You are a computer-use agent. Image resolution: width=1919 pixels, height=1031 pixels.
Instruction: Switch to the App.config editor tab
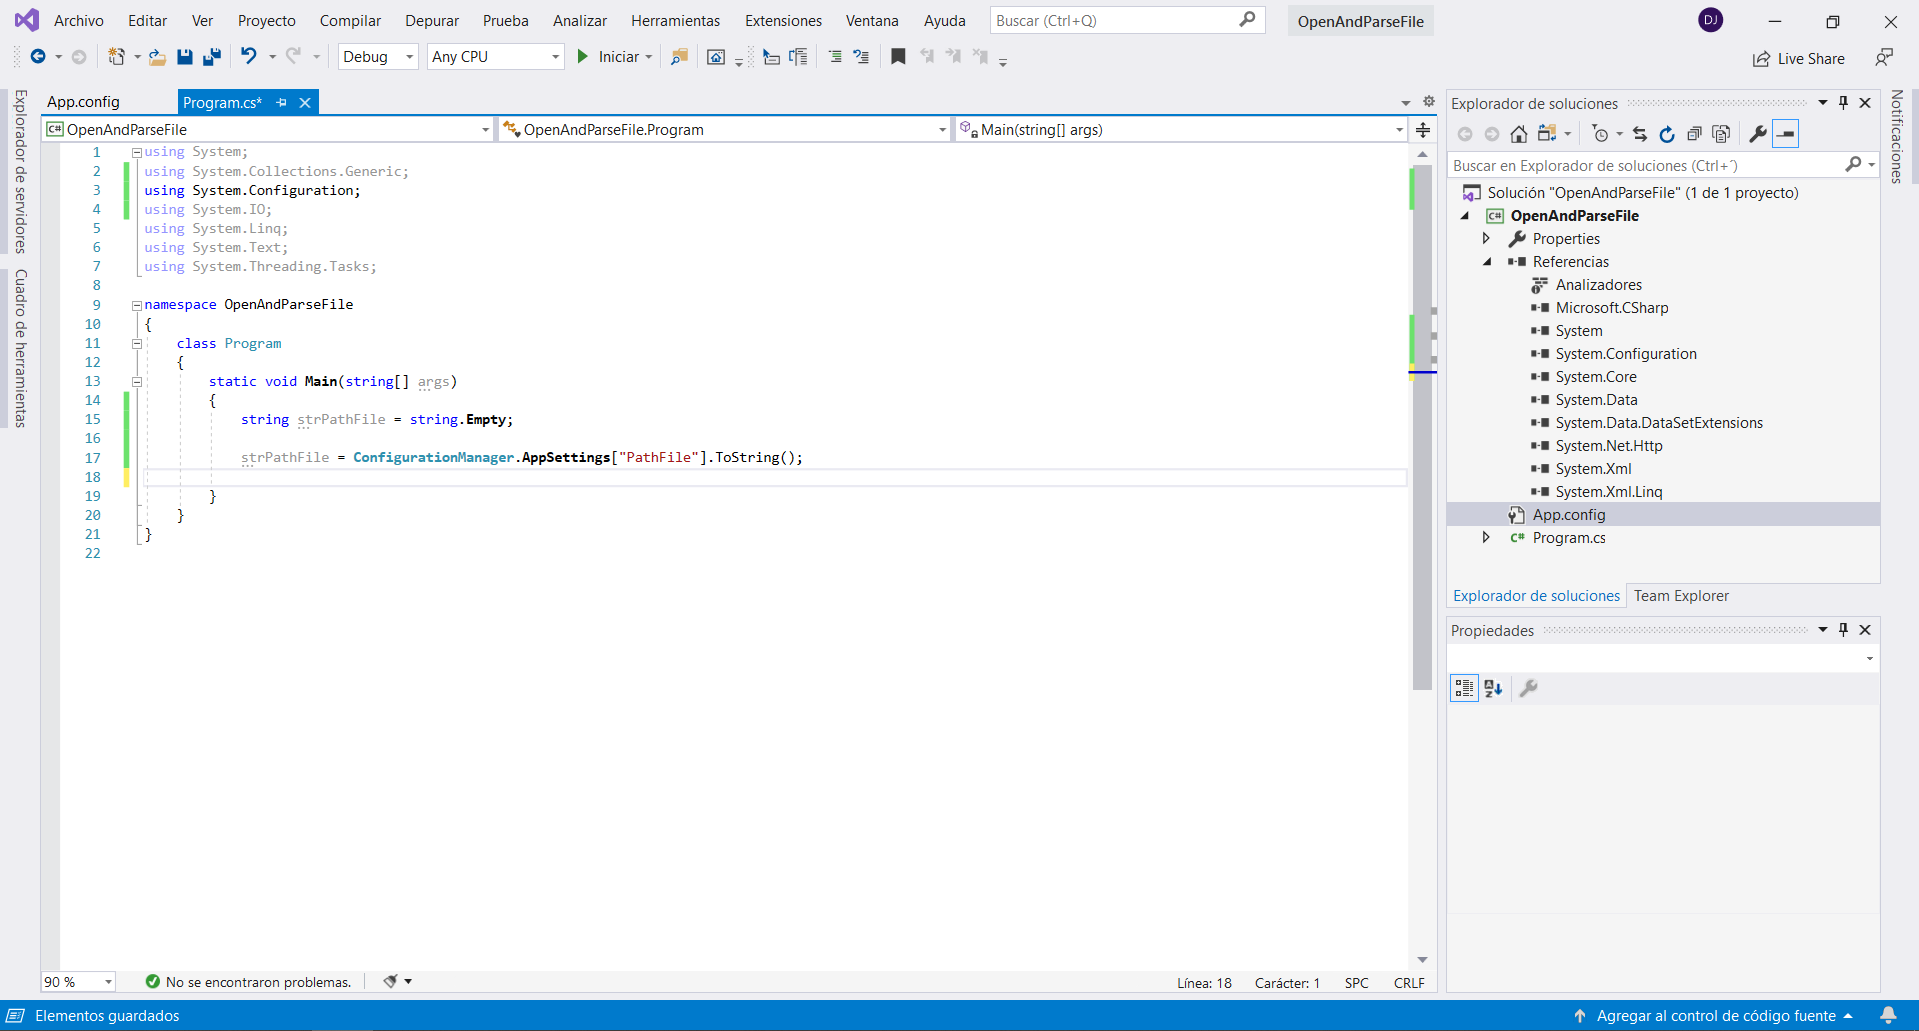pos(84,102)
